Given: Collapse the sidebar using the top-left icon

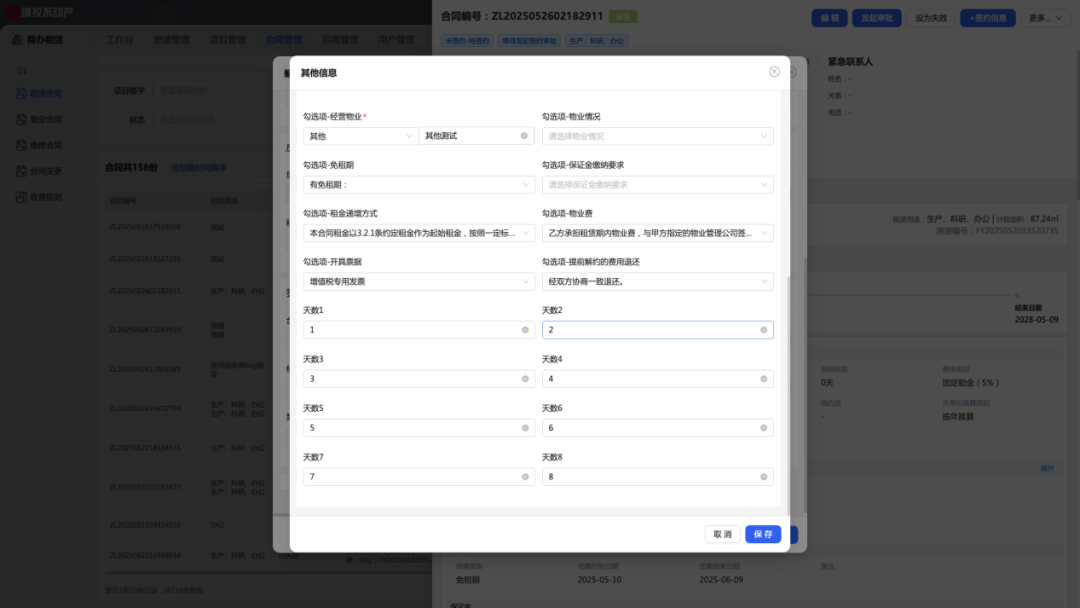Looking at the screenshot, I should [19, 70].
